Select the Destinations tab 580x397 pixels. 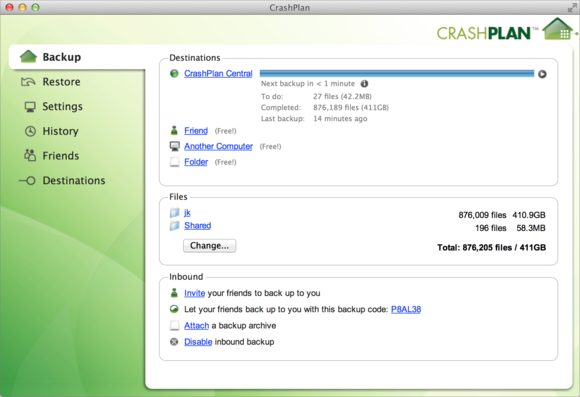(x=74, y=181)
